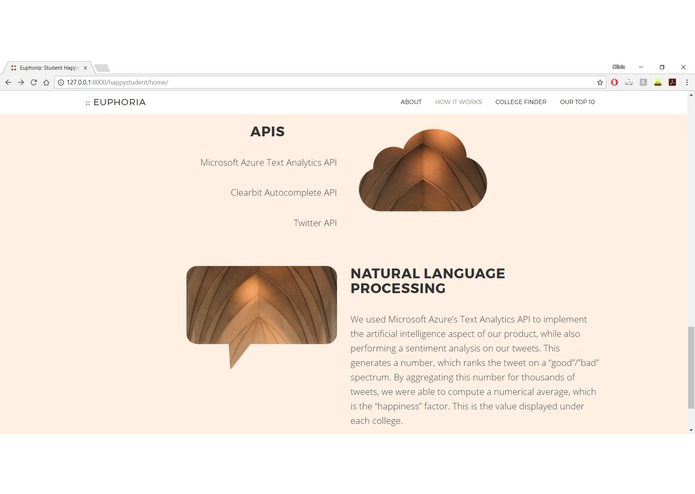Open a new browser tab
The image size is (695, 494).
pyautogui.click(x=102, y=68)
